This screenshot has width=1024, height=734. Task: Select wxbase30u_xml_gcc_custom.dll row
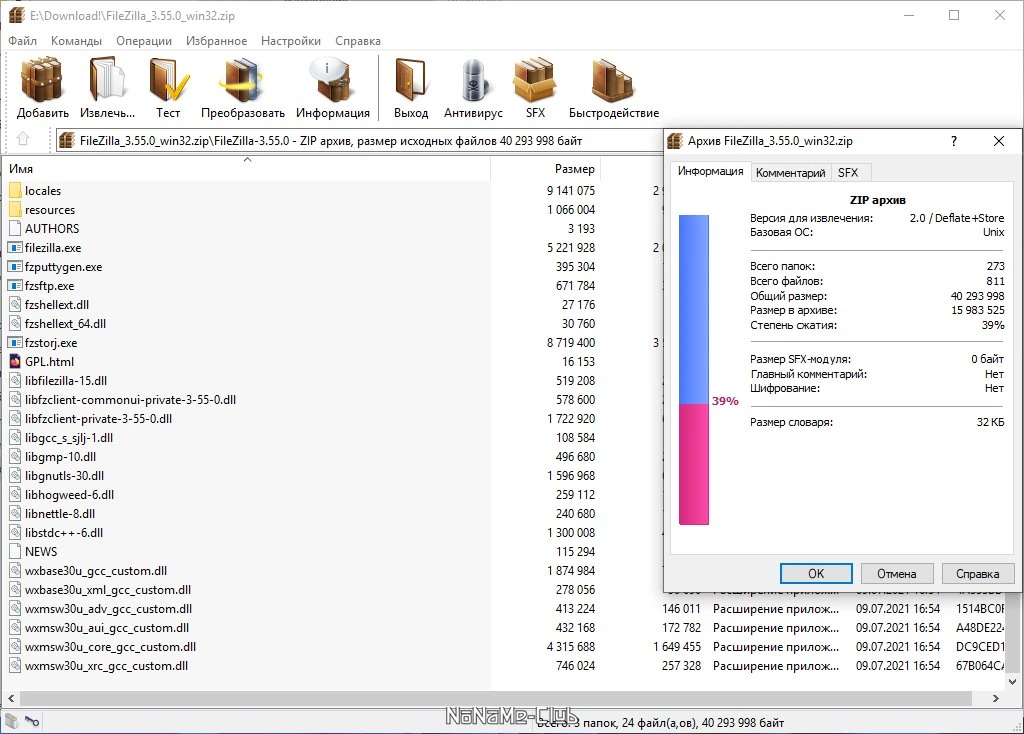pos(108,589)
